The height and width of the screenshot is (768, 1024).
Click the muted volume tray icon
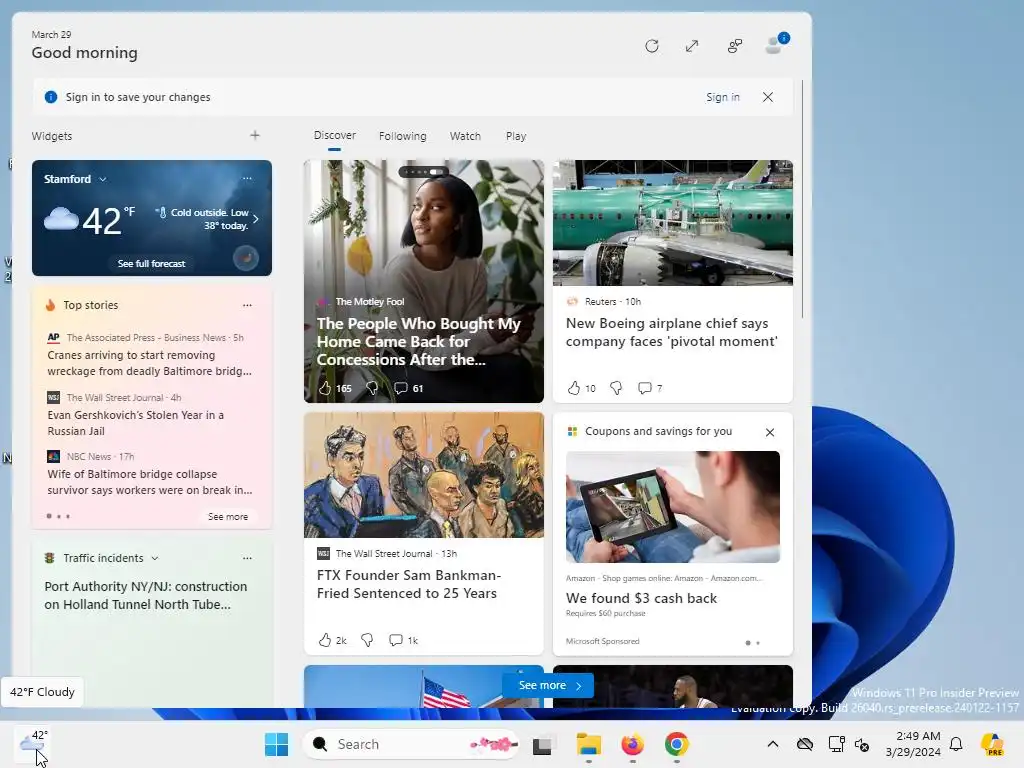(x=861, y=744)
